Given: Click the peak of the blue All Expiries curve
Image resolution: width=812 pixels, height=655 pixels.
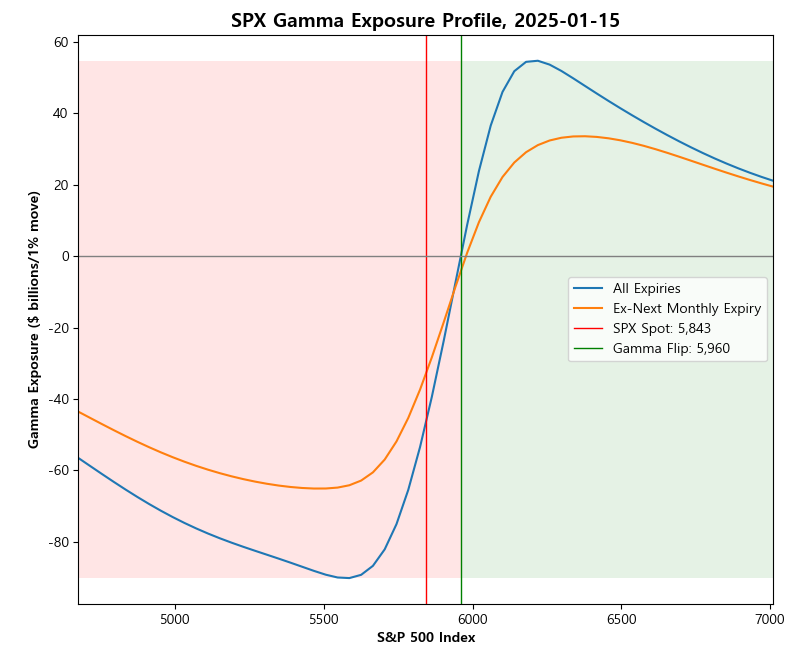Looking at the screenshot, I should (537, 61).
